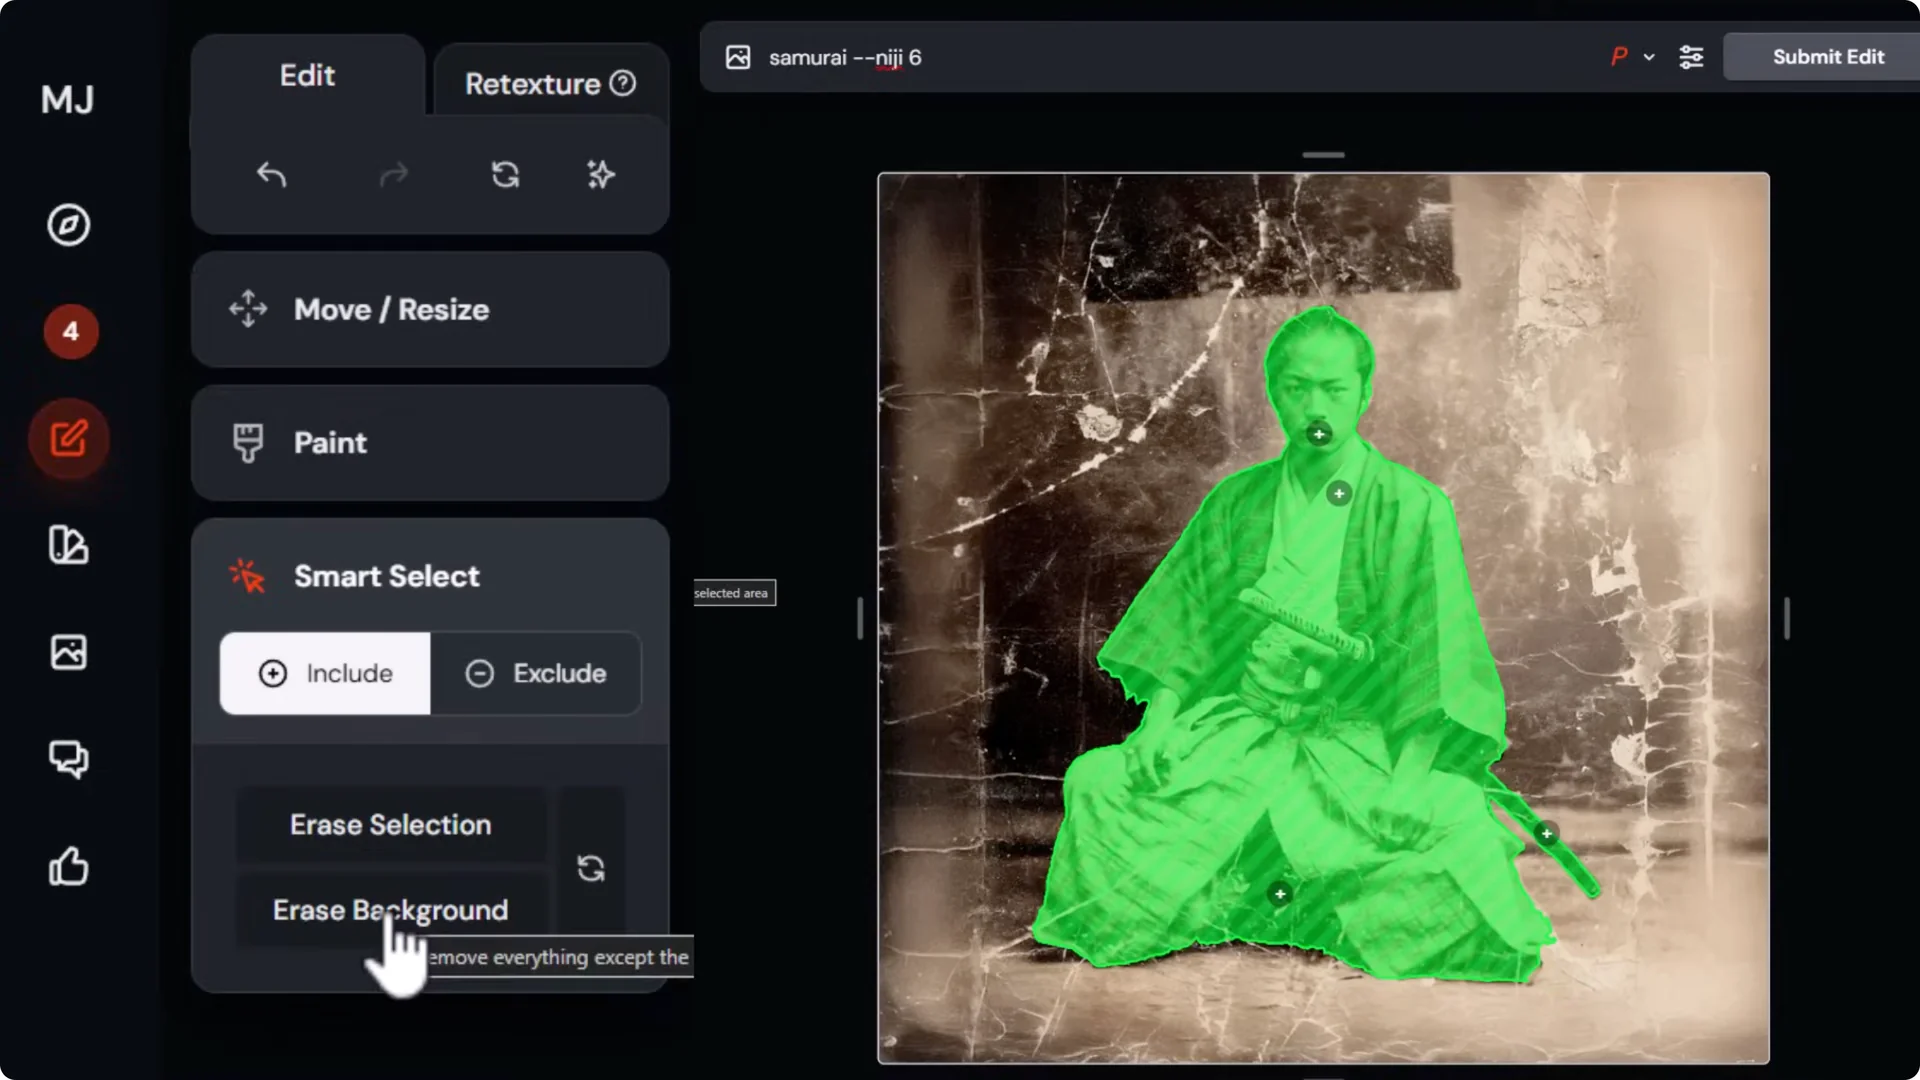Open the chat messages icon in sidebar
This screenshot has height=1080, width=1920.
[x=68, y=760]
